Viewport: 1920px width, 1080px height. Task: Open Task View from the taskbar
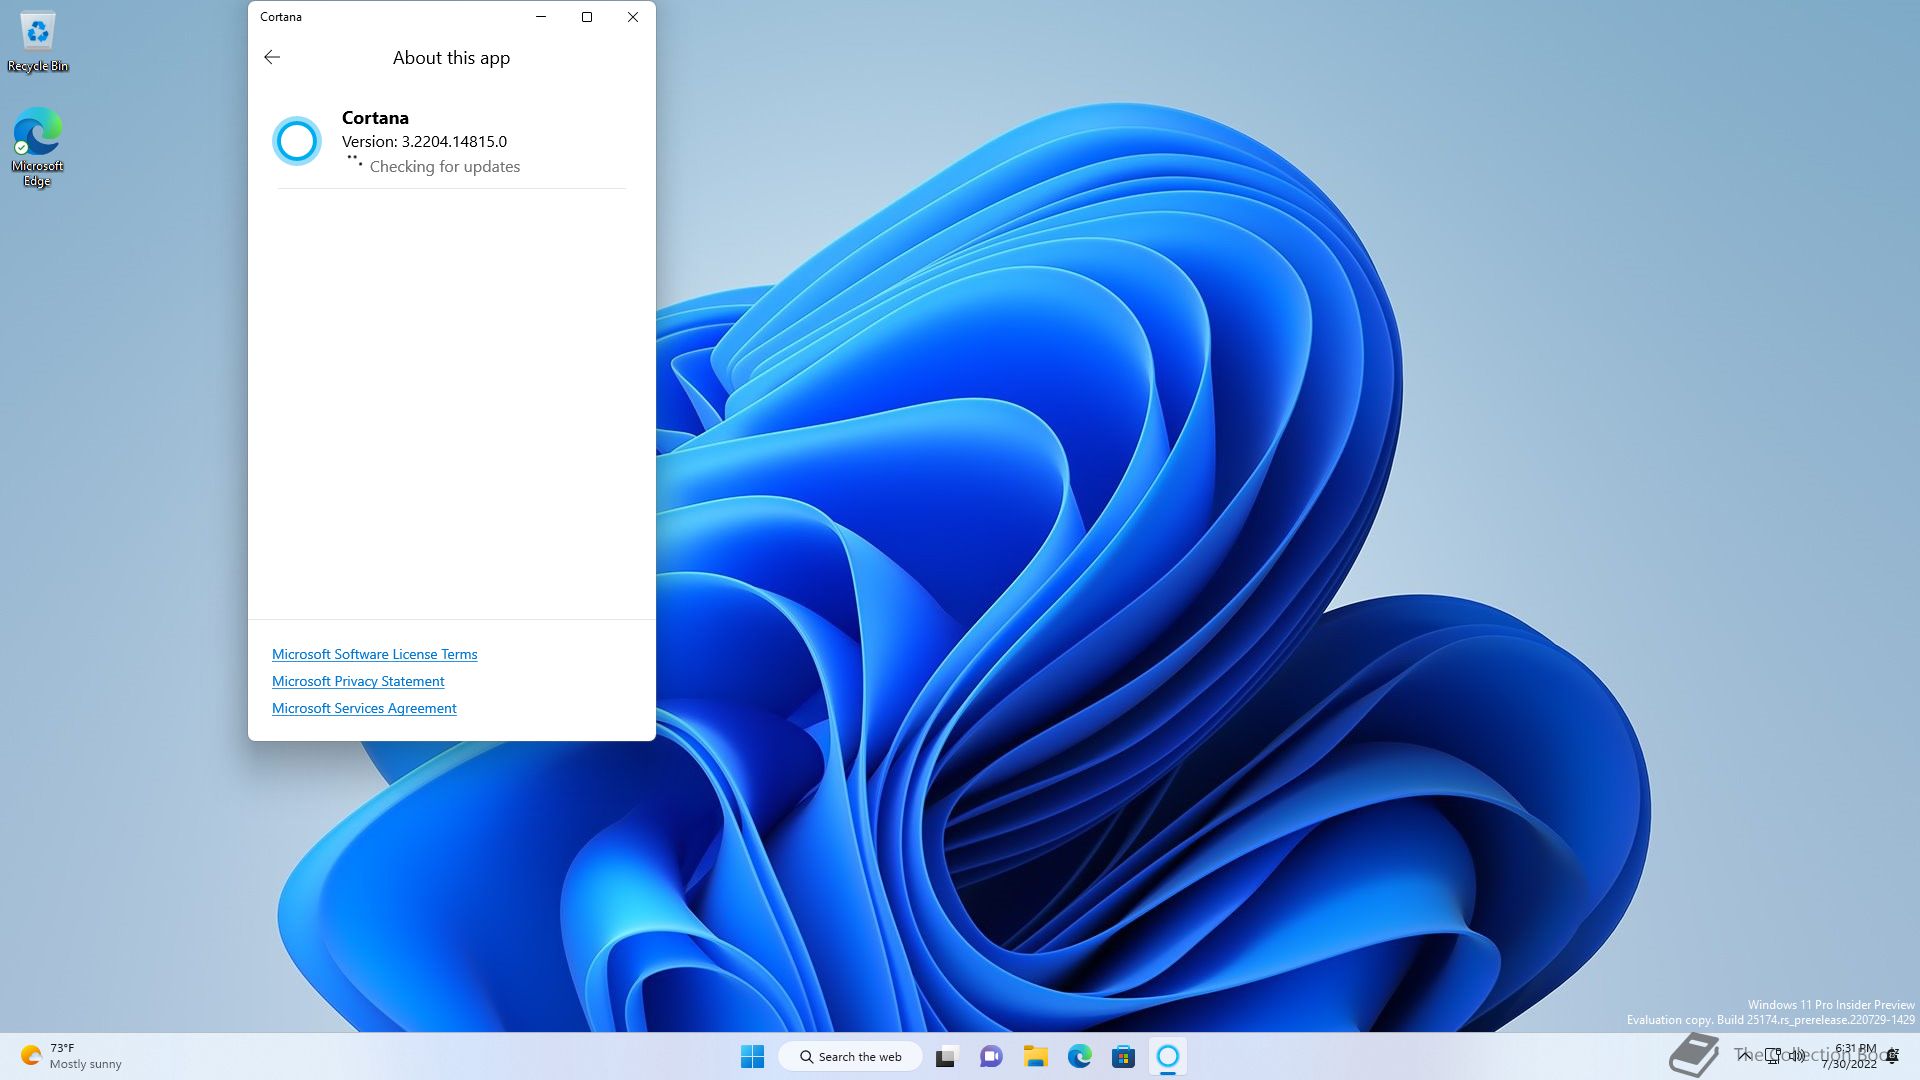click(946, 1056)
